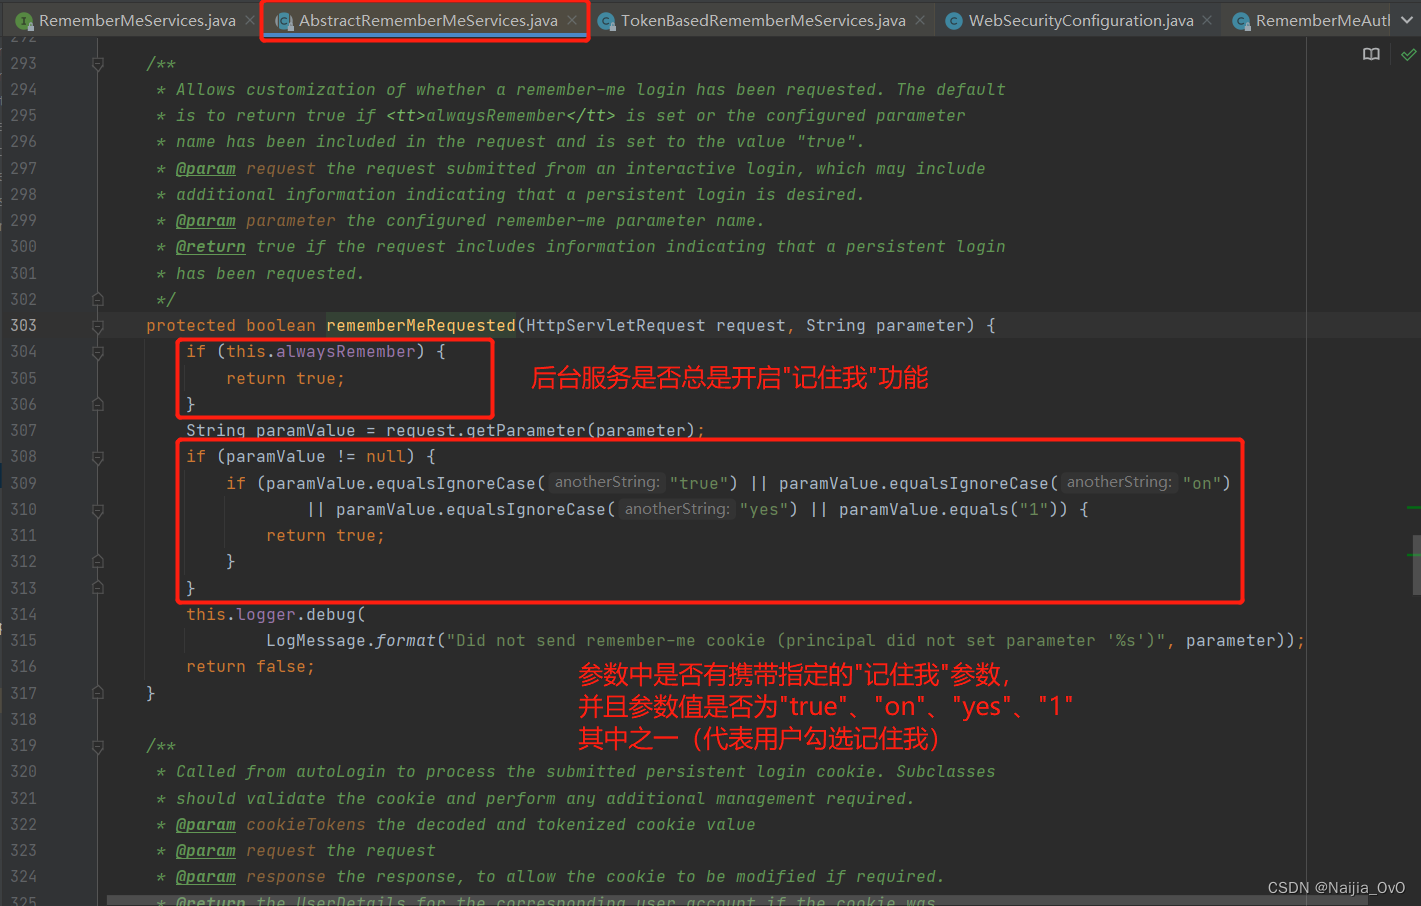Place cursor on alwaysRemember in line 304
The image size is (1421, 906).
346,351
